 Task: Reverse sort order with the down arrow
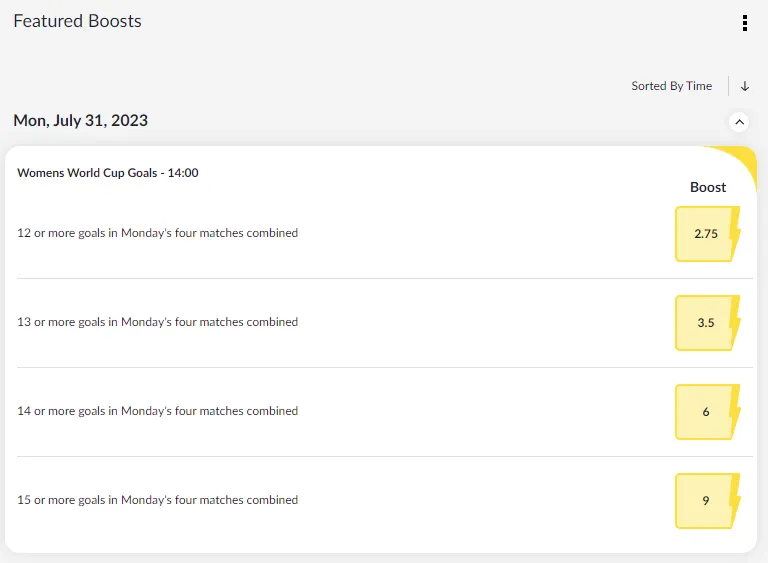click(745, 86)
